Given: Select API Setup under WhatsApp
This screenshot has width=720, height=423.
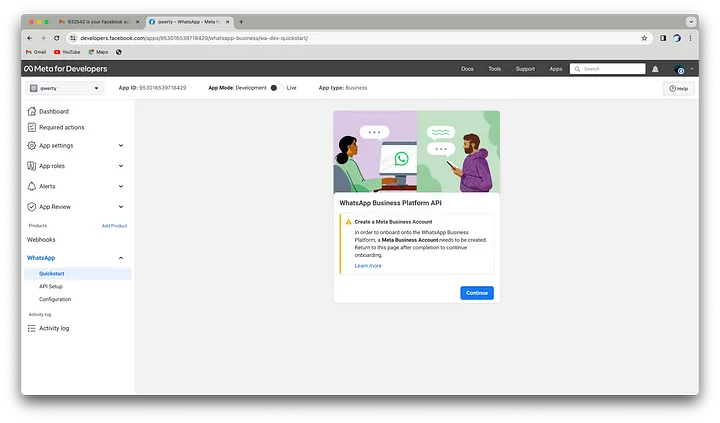Looking at the screenshot, I should pyautogui.click(x=51, y=287).
